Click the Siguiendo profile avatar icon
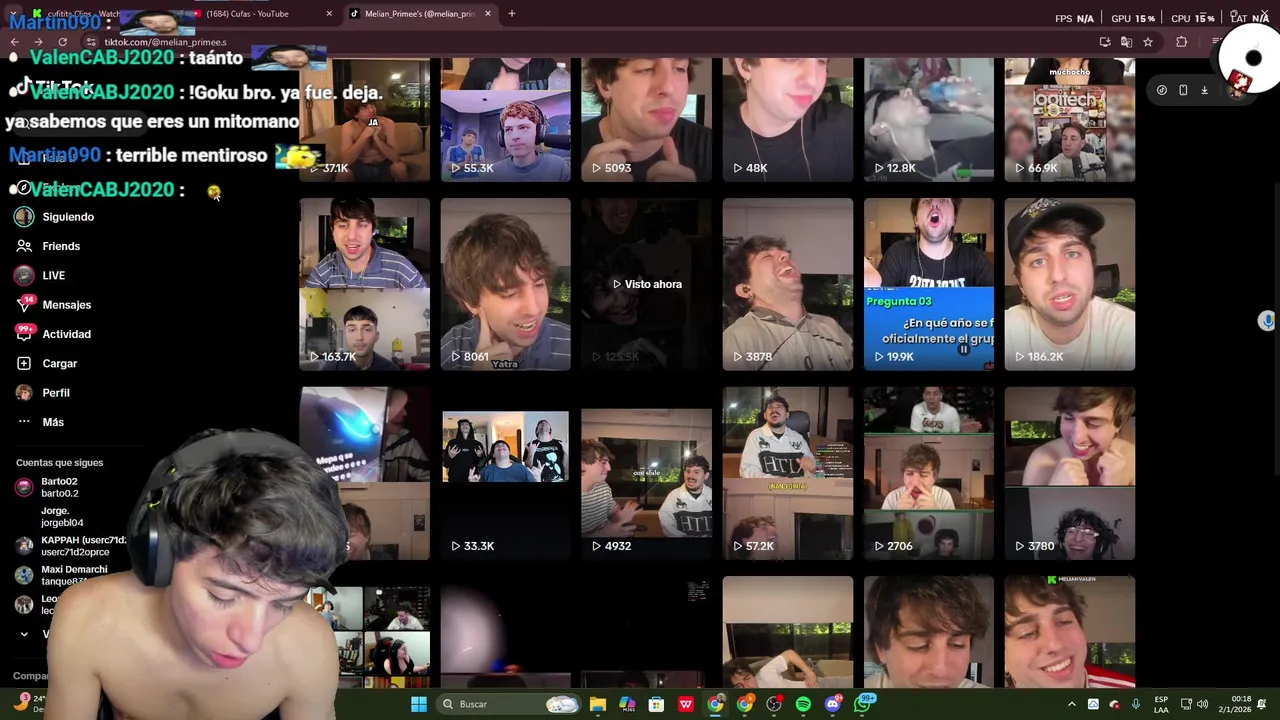This screenshot has width=1280, height=720. (24, 217)
